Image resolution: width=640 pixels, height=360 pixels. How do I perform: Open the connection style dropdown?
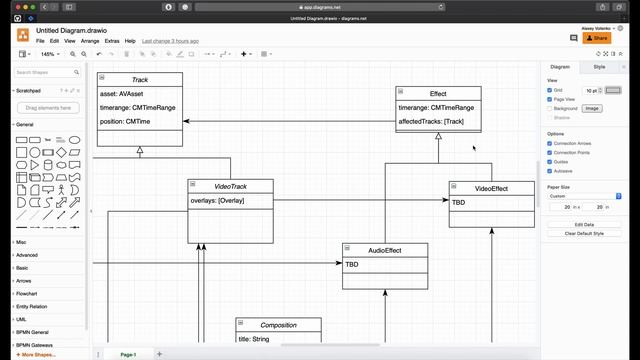pyautogui.click(x=209, y=54)
